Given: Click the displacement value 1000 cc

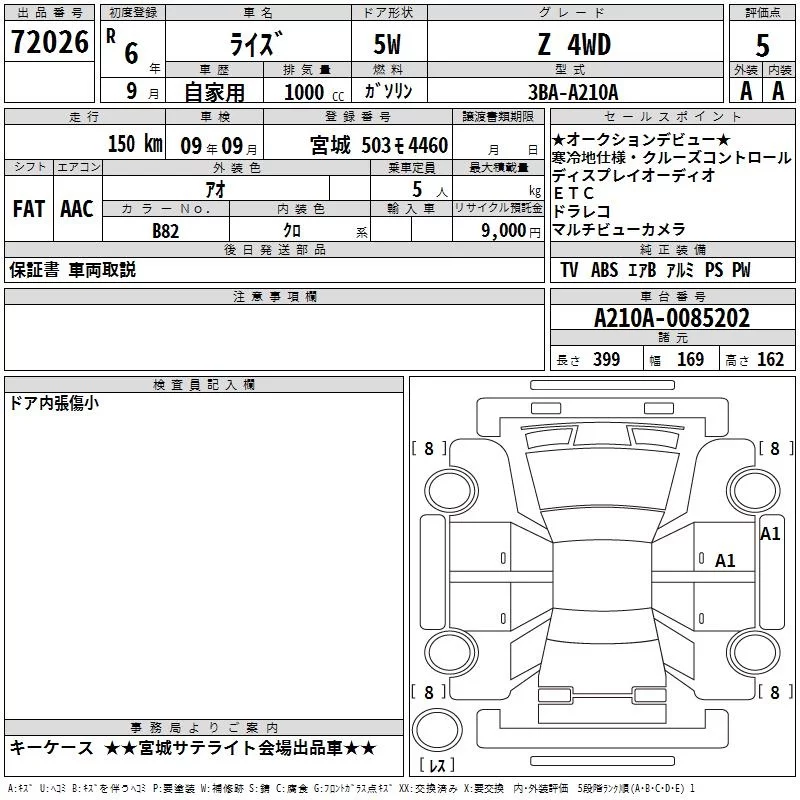Looking at the screenshot, I should tap(314, 92).
